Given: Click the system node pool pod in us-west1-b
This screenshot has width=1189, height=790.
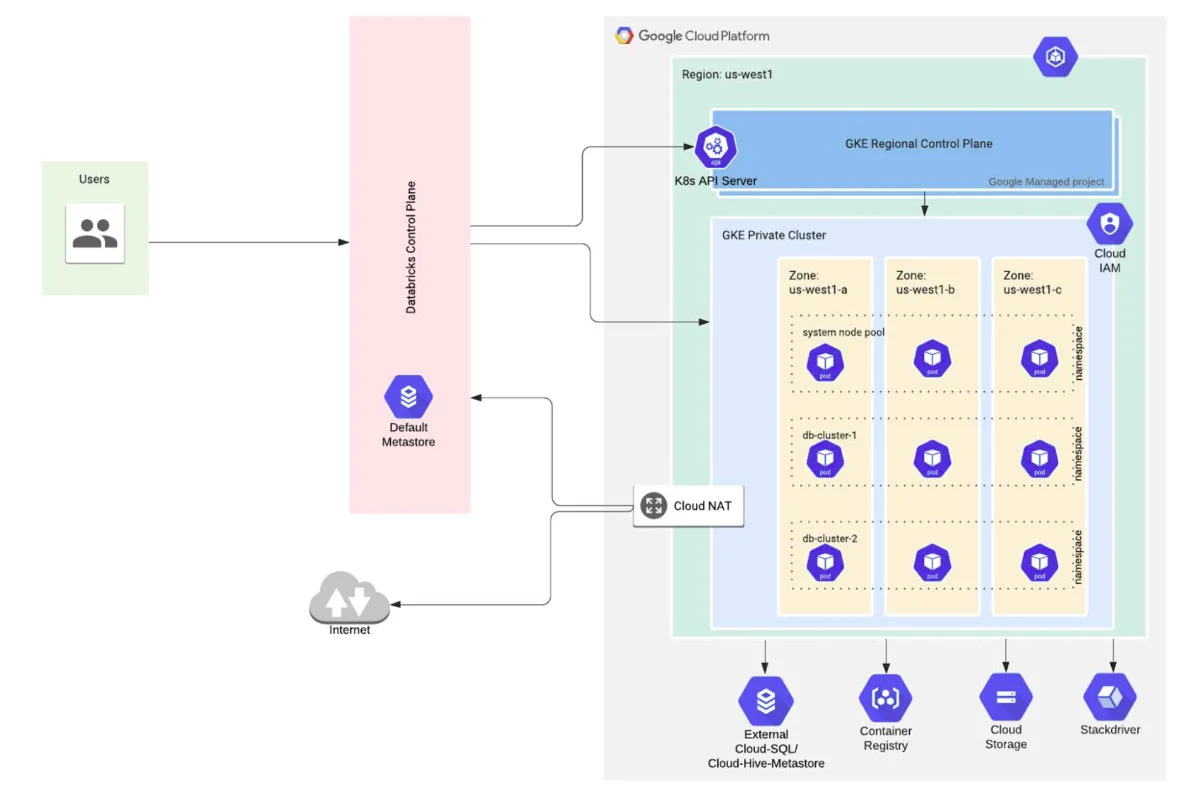Looking at the screenshot, I should [932, 359].
